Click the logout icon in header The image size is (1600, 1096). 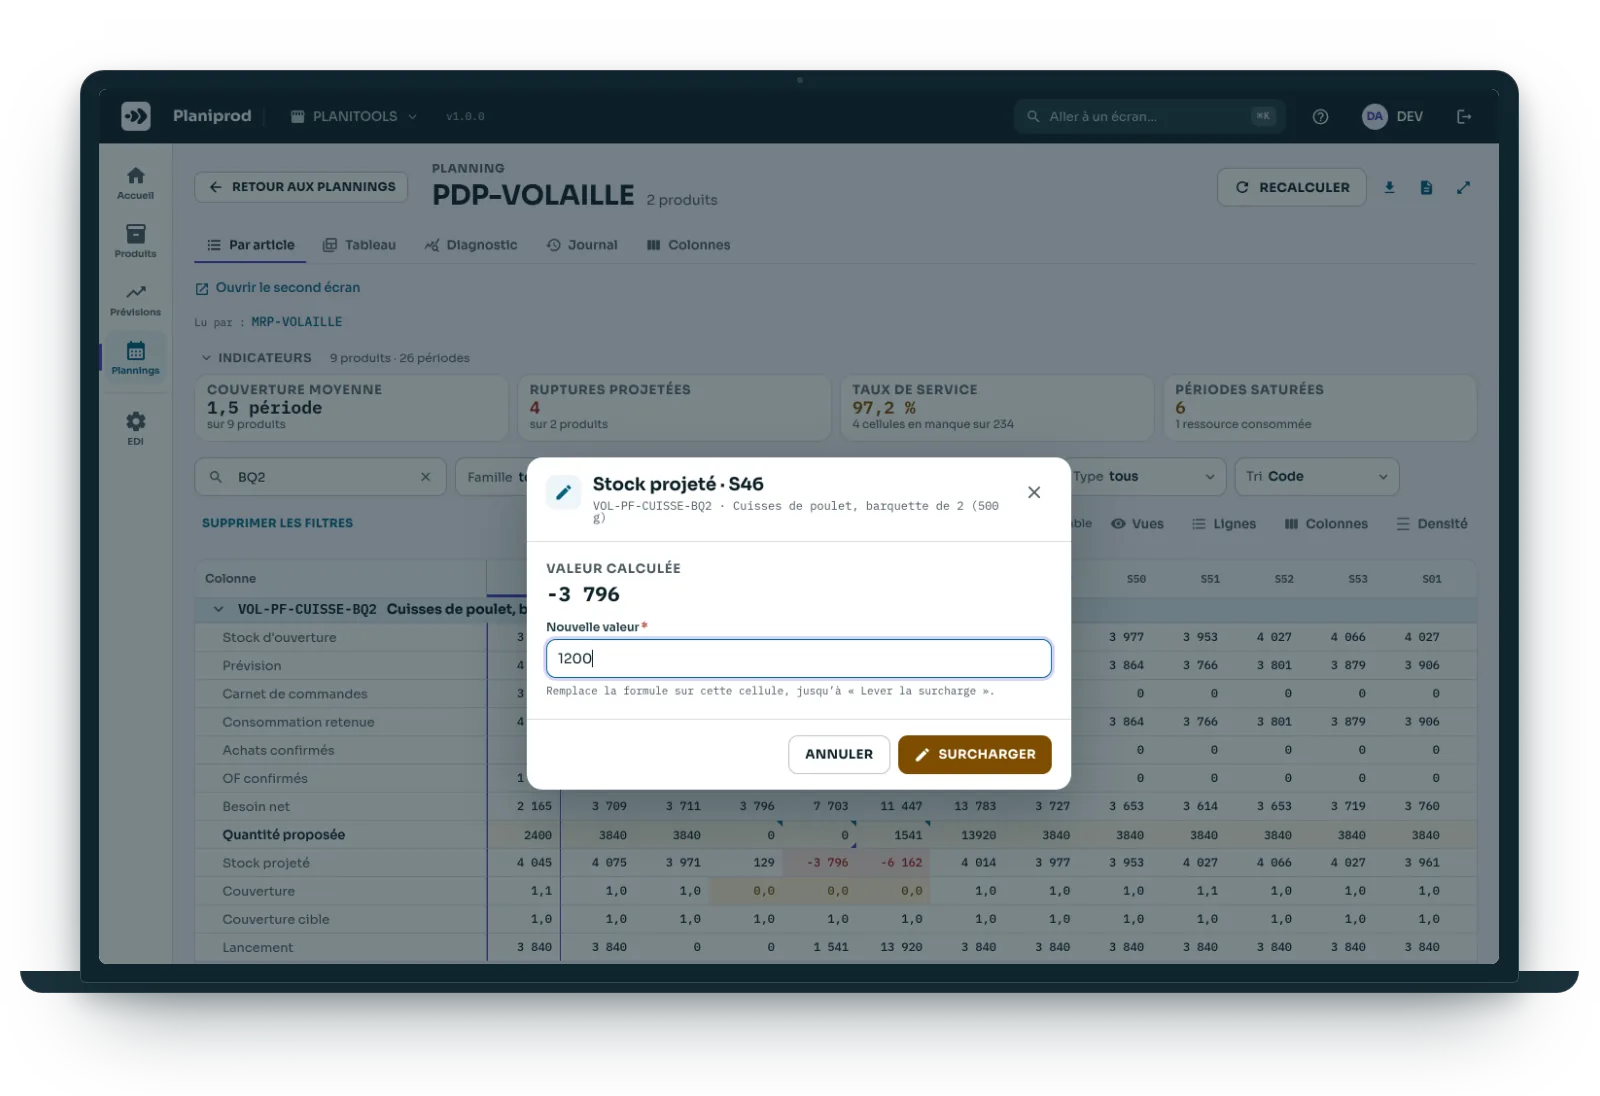point(1464,117)
